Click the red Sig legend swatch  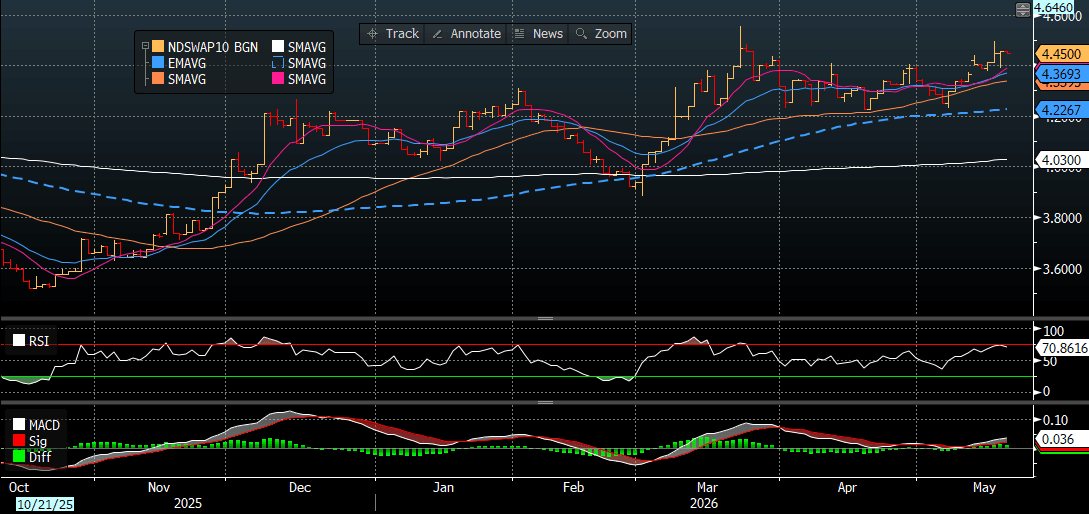(19, 440)
